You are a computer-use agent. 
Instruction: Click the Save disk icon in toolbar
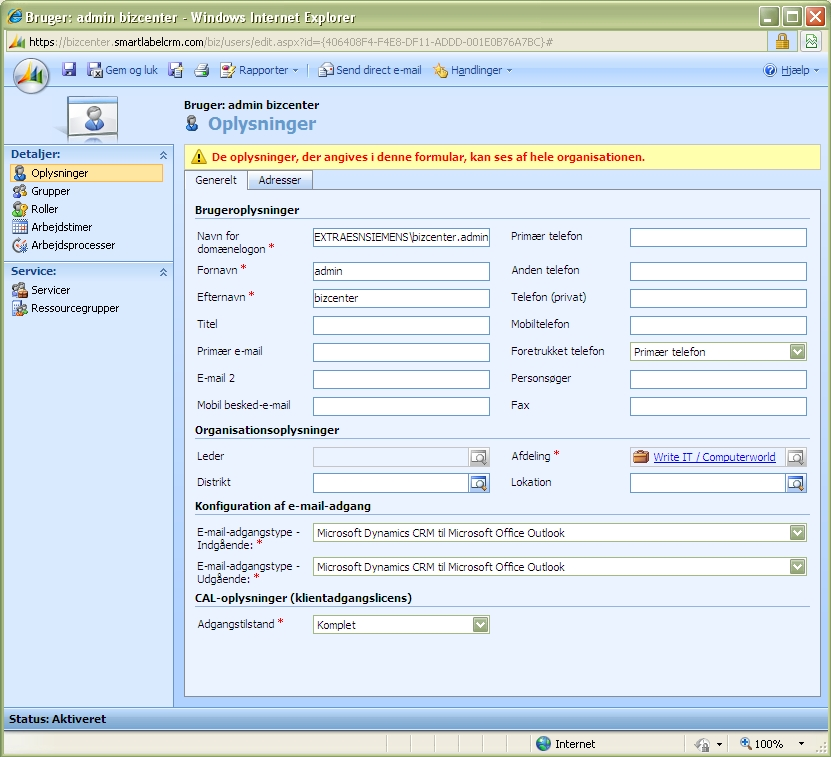click(69, 70)
